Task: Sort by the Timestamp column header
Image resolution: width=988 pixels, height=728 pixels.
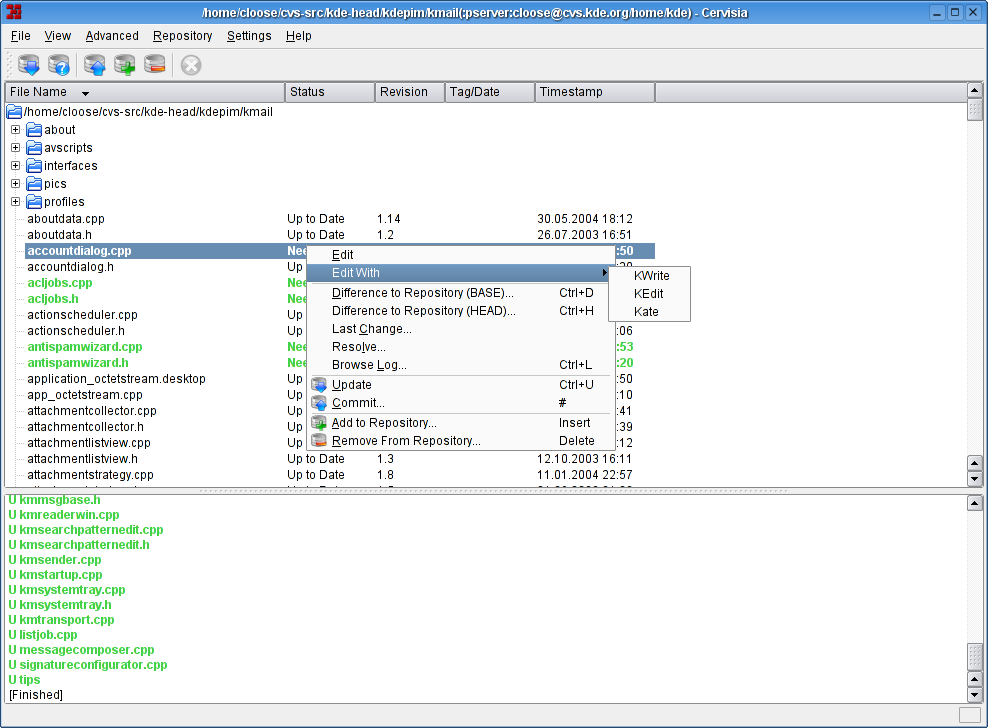Action: 594,92
